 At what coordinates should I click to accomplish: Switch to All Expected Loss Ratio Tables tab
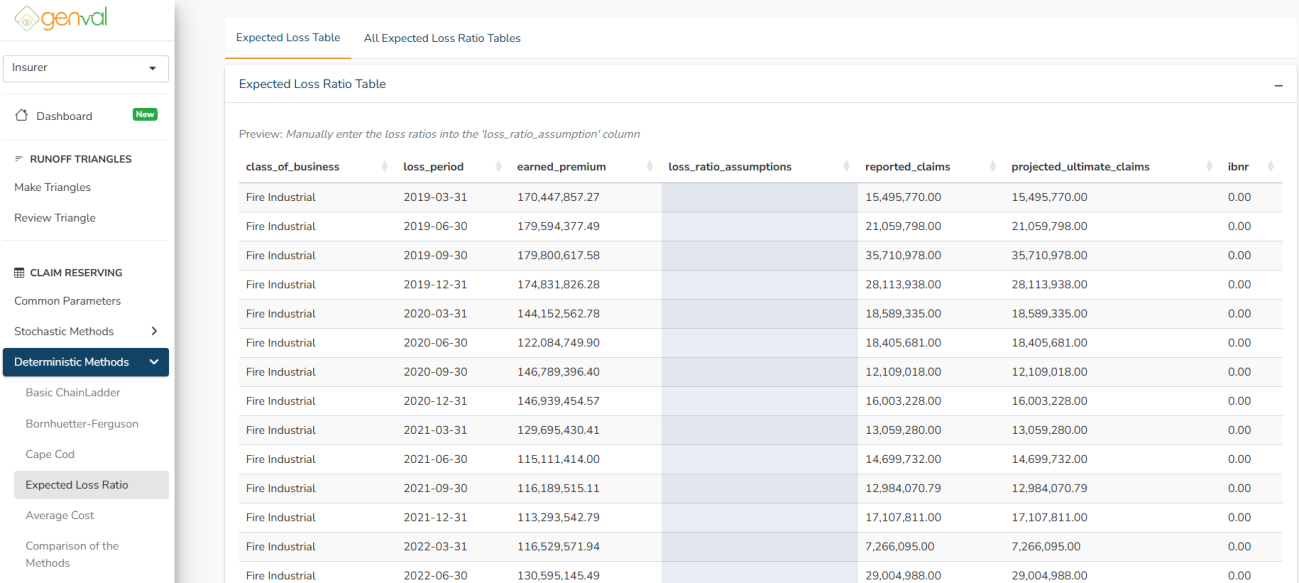[442, 38]
